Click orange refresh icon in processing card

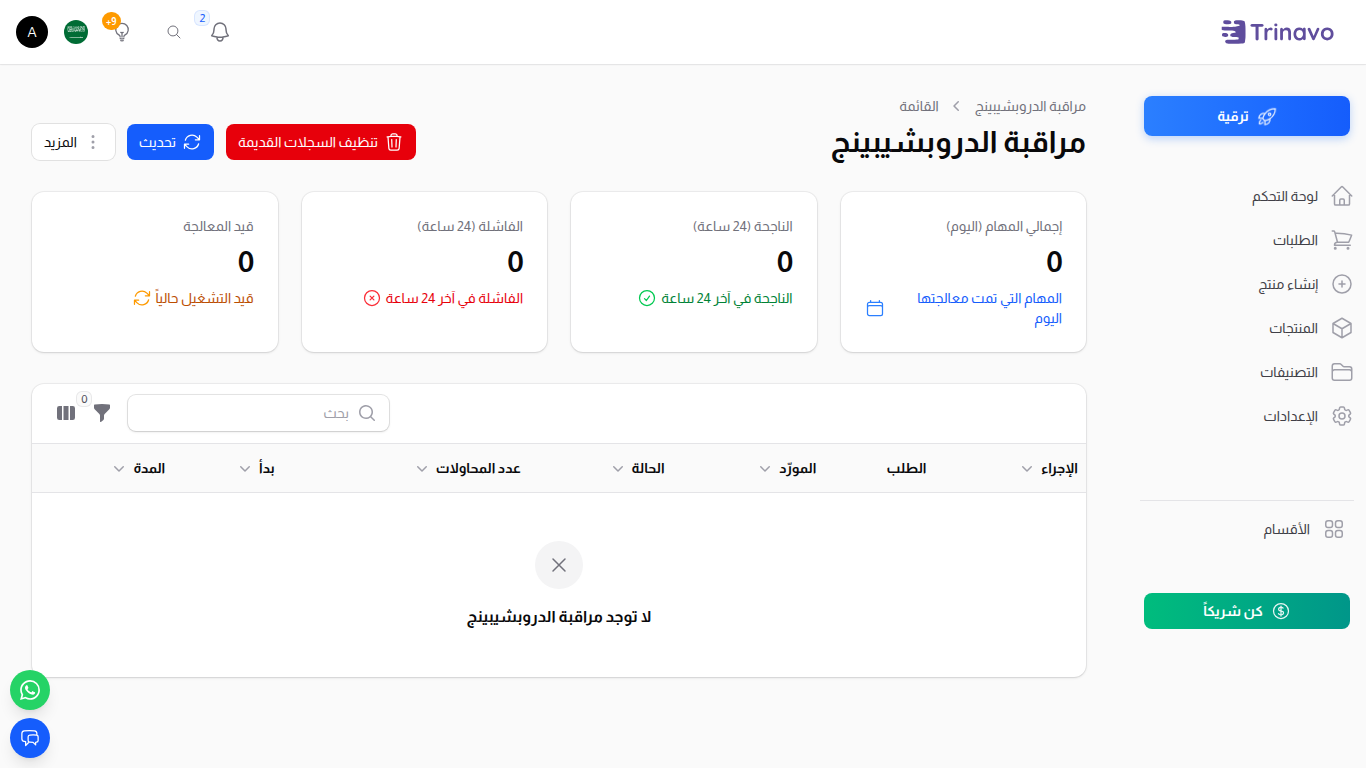click(142, 298)
